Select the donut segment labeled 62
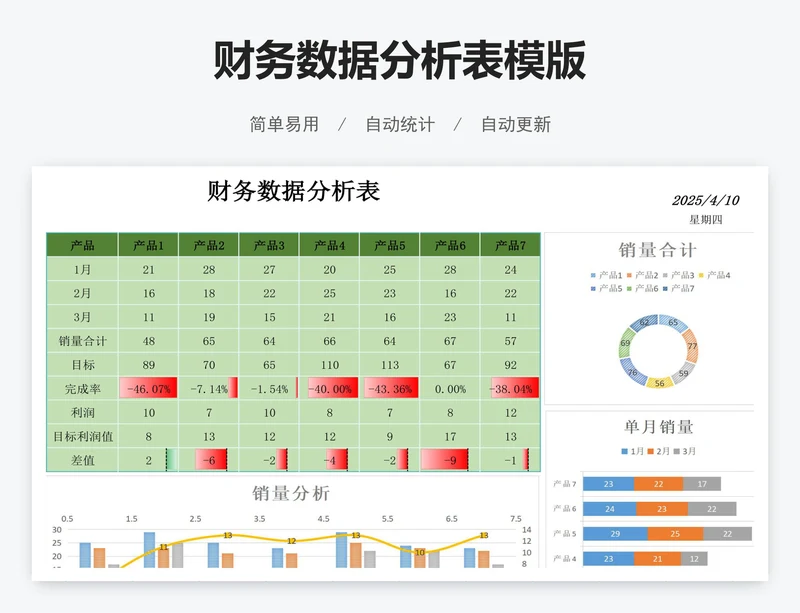This screenshot has height=613, width=800. (x=644, y=323)
